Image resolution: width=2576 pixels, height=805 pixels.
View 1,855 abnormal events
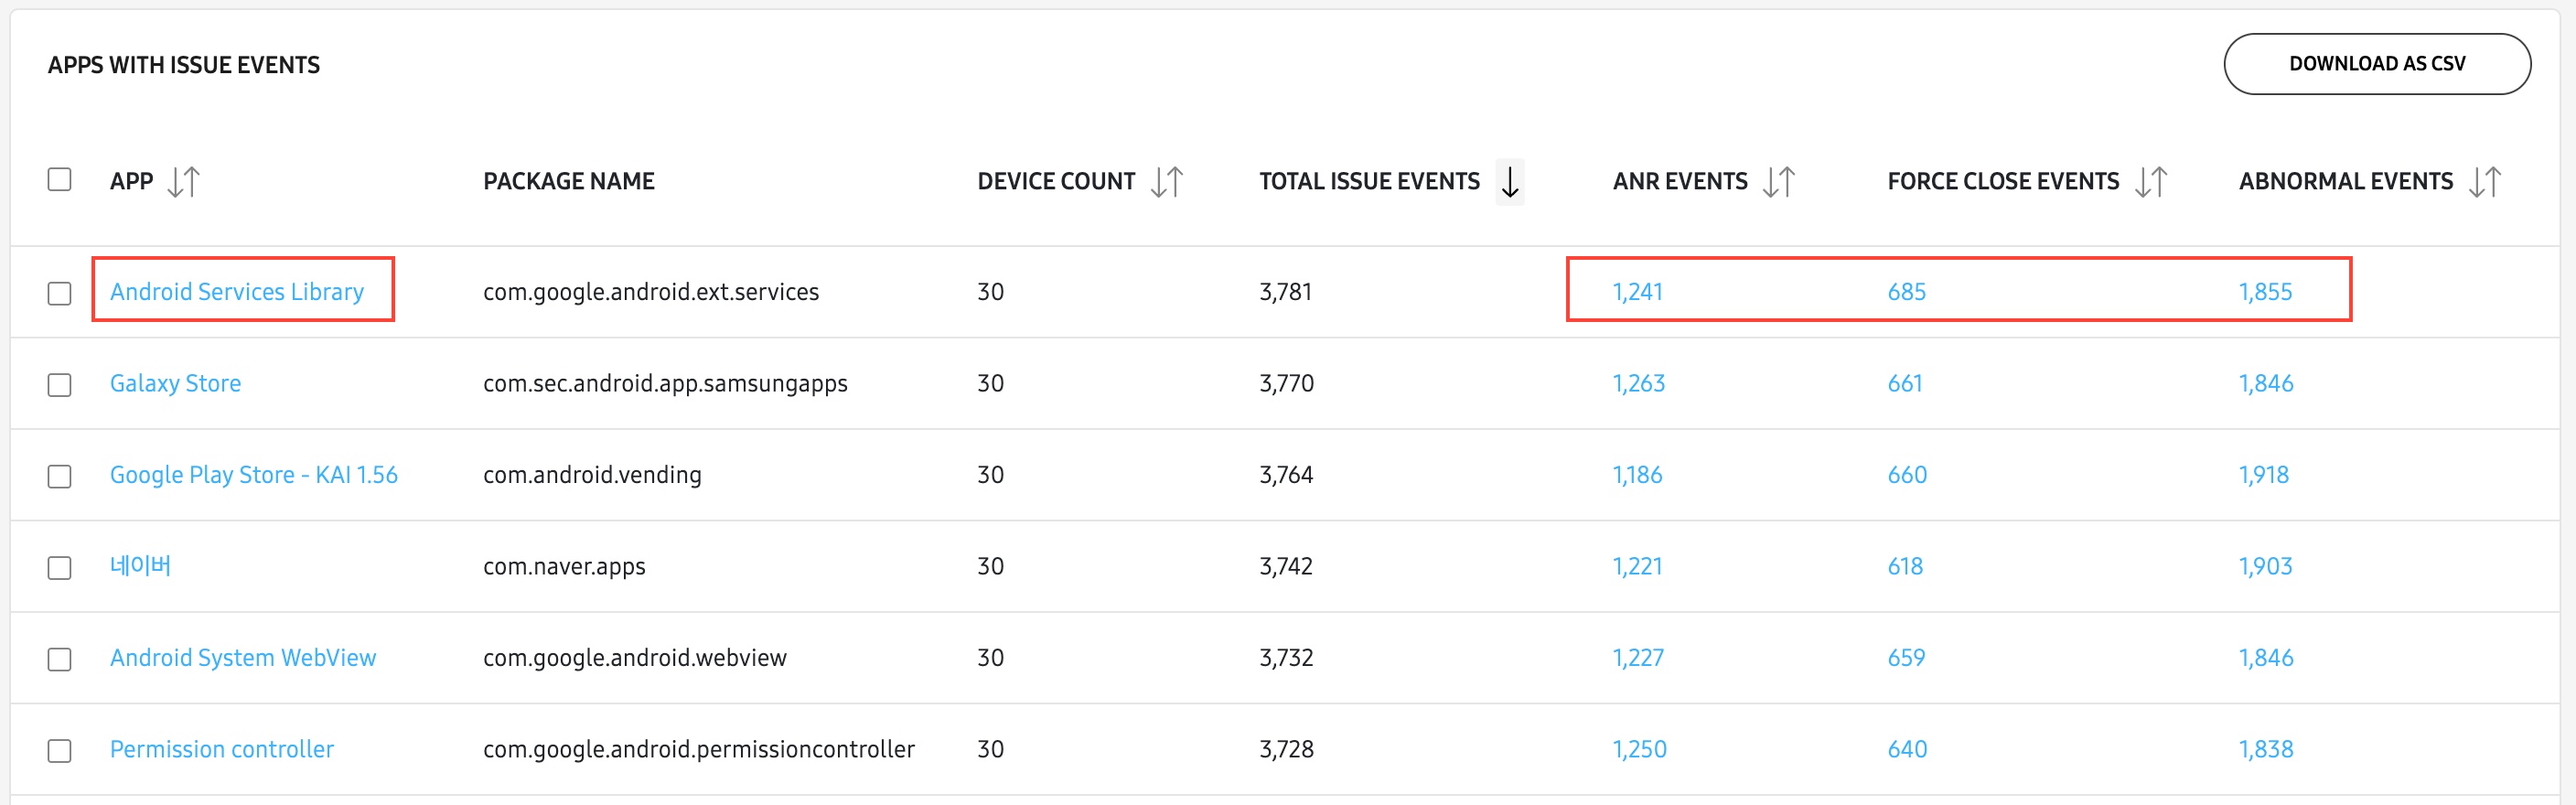(x=2265, y=291)
